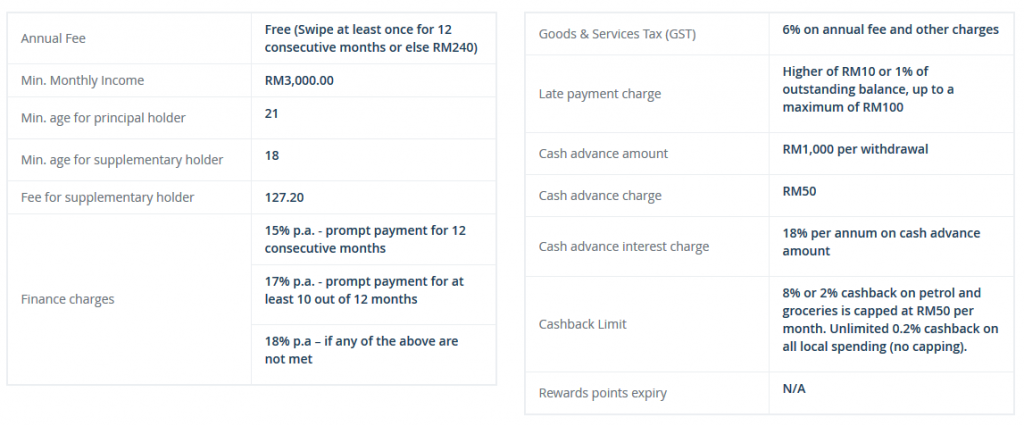1024x426 pixels.
Task: Click the Late payment charge label
Action: point(600,94)
